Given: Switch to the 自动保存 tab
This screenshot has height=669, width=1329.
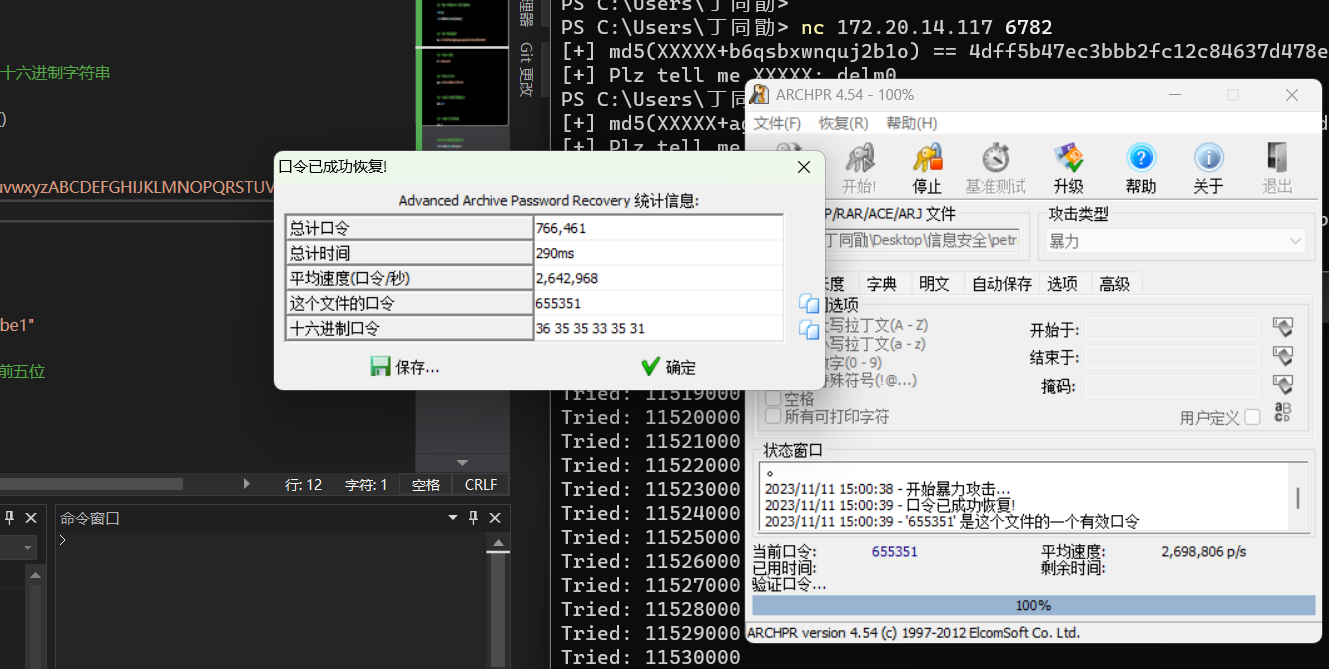Looking at the screenshot, I should [x=1002, y=284].
